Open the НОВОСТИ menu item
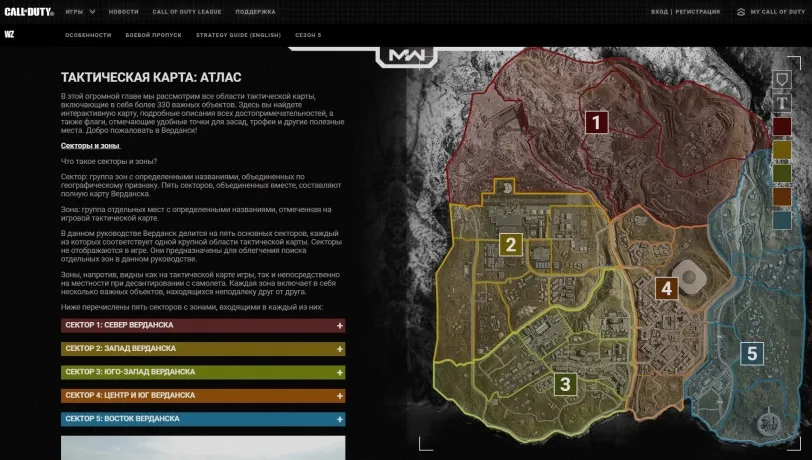 pos(123,11)
